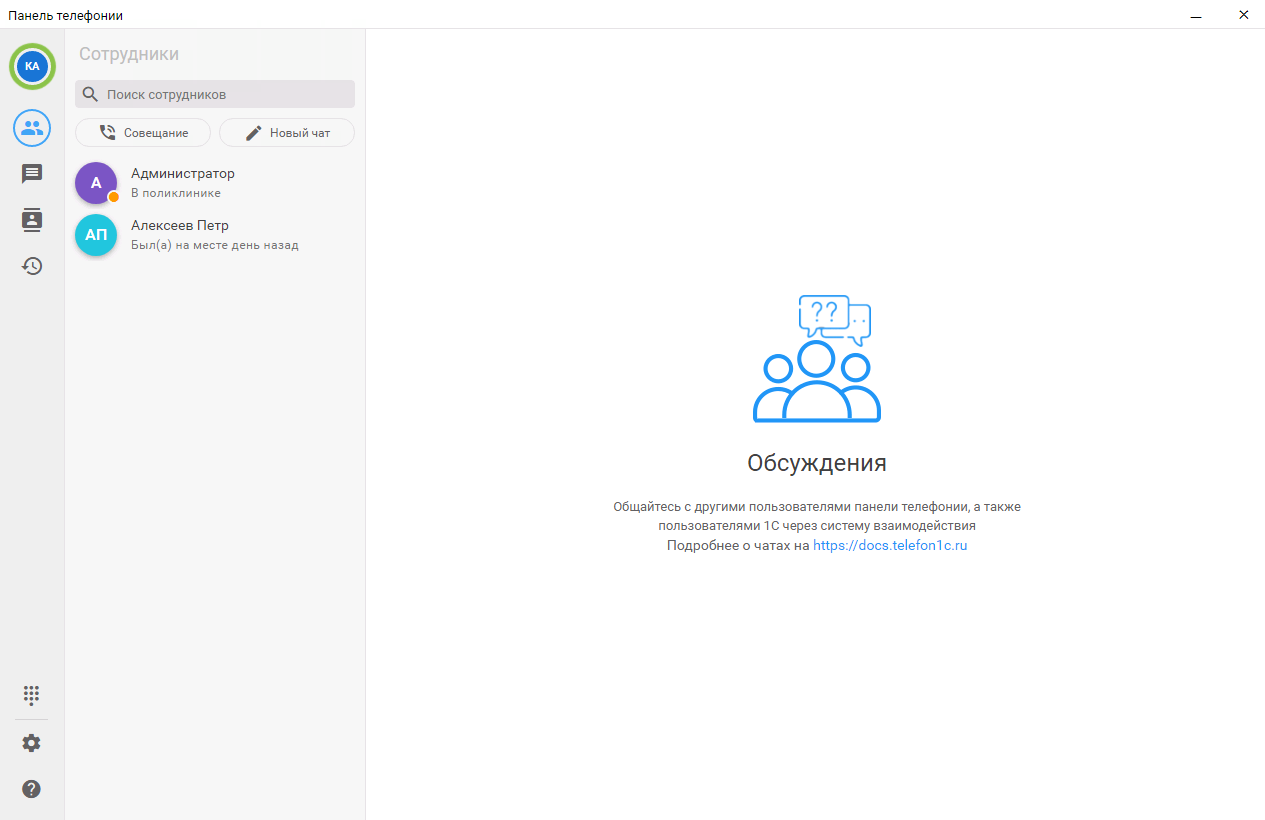Open the Chats sidebar icon

coord(32,174)
